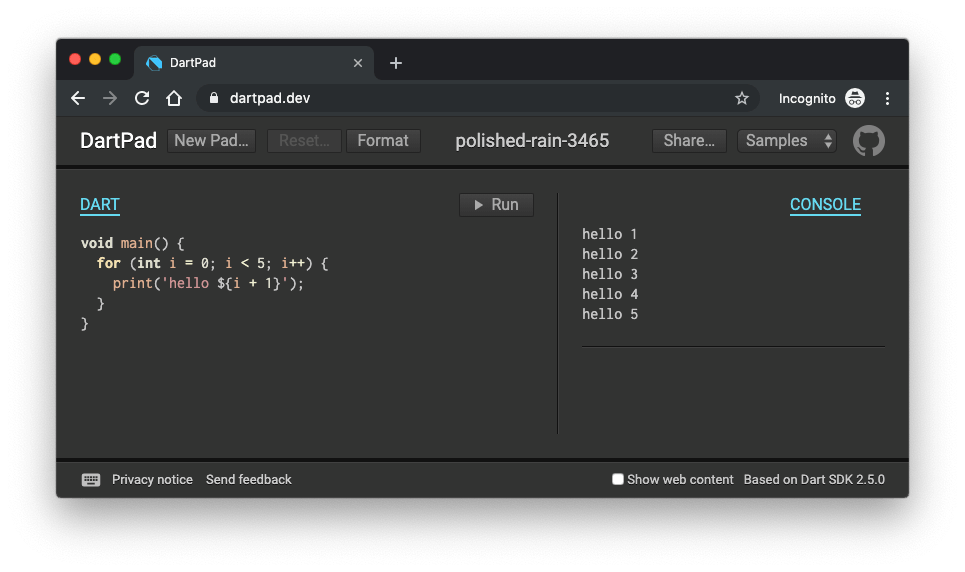
Task: Enable Show web content checkbox
Action: pos(618,480)
